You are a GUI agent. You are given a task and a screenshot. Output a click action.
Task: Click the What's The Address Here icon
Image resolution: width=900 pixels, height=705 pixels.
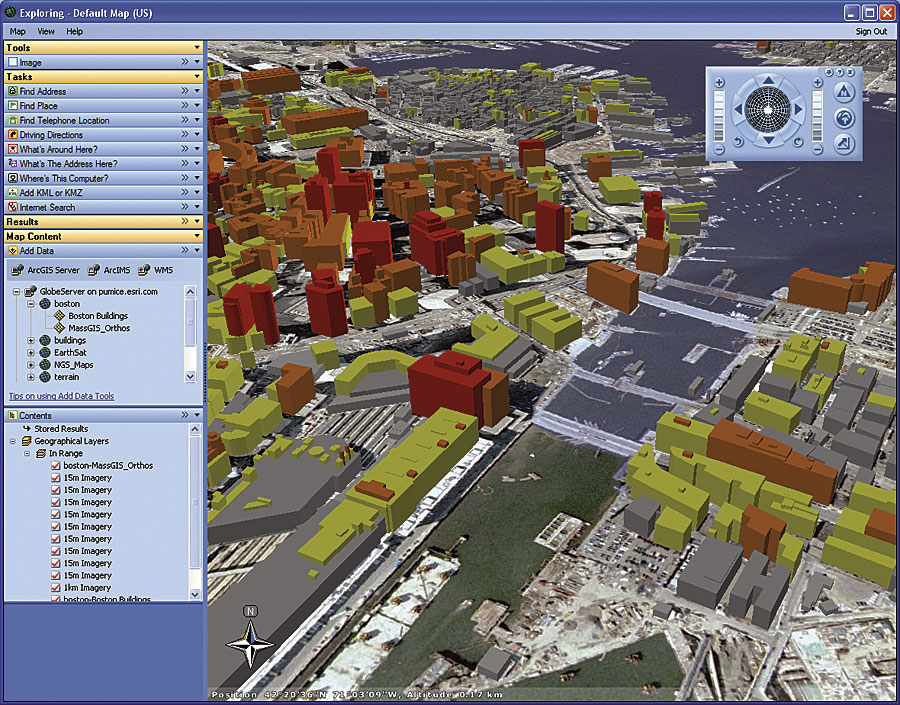pyautogui.click(x=13, y=164)
